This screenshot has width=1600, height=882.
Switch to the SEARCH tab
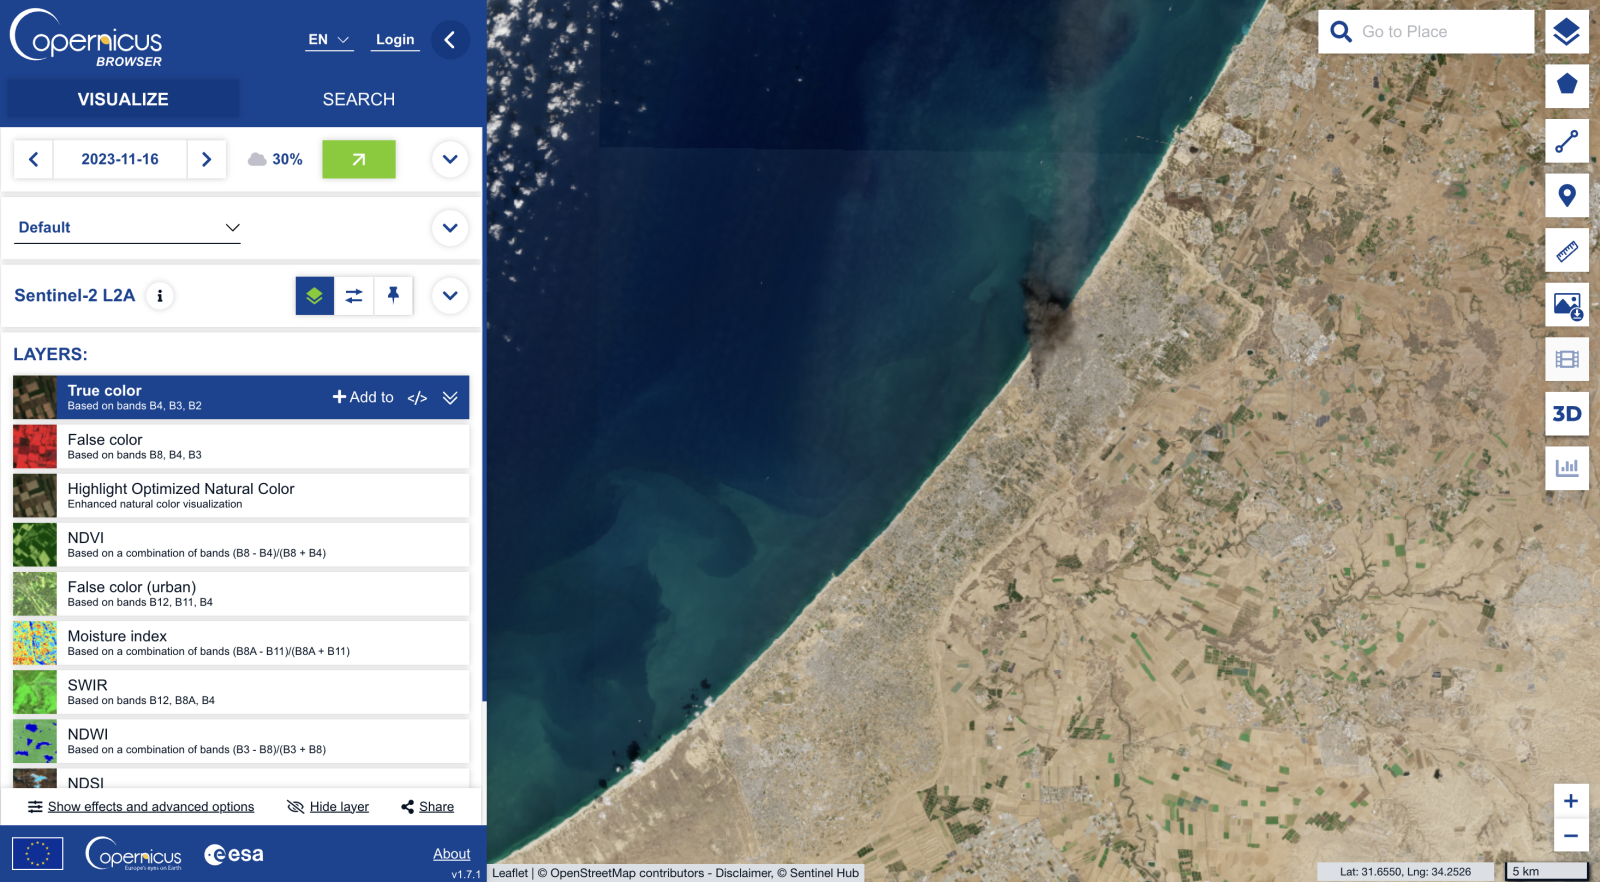[x=358, y=100]
